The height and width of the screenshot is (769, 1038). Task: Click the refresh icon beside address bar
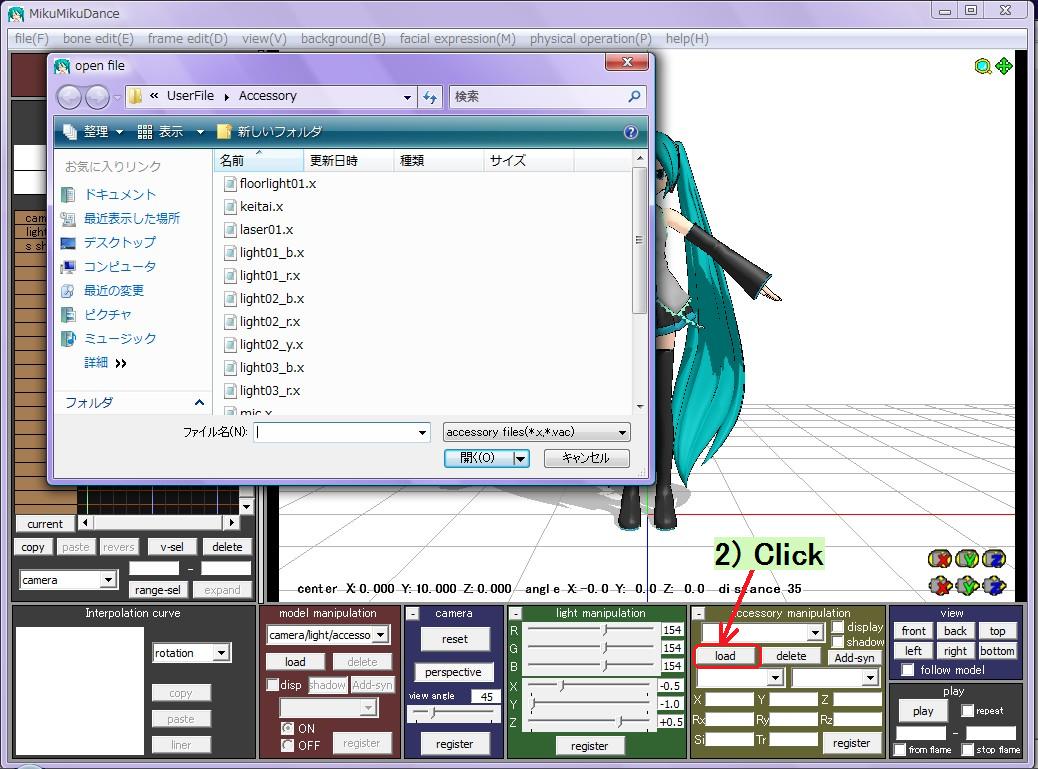(430, 97)
